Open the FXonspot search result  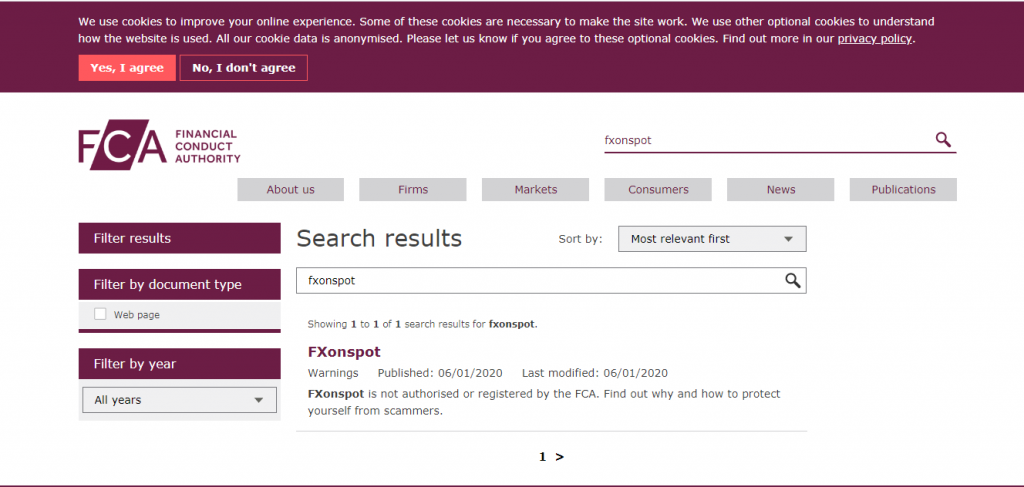(x=344, y=352)
